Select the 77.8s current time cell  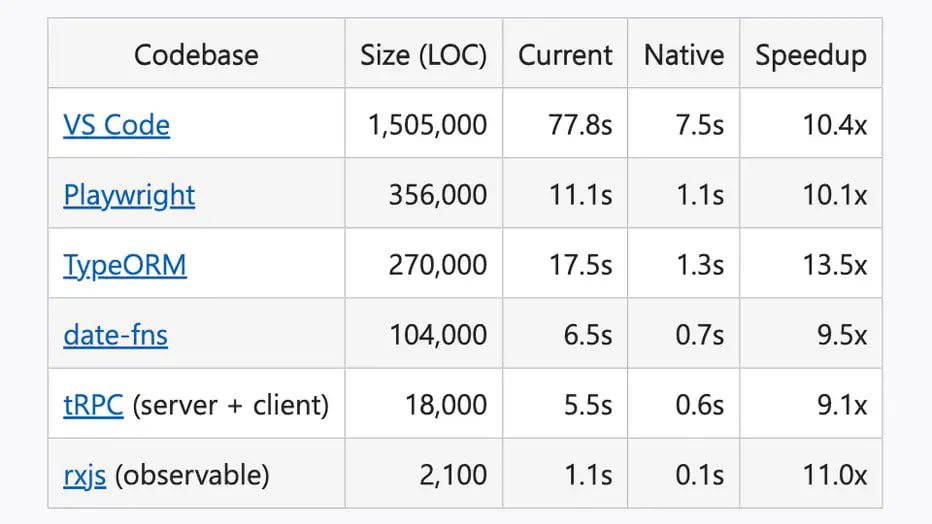point(565,124)
